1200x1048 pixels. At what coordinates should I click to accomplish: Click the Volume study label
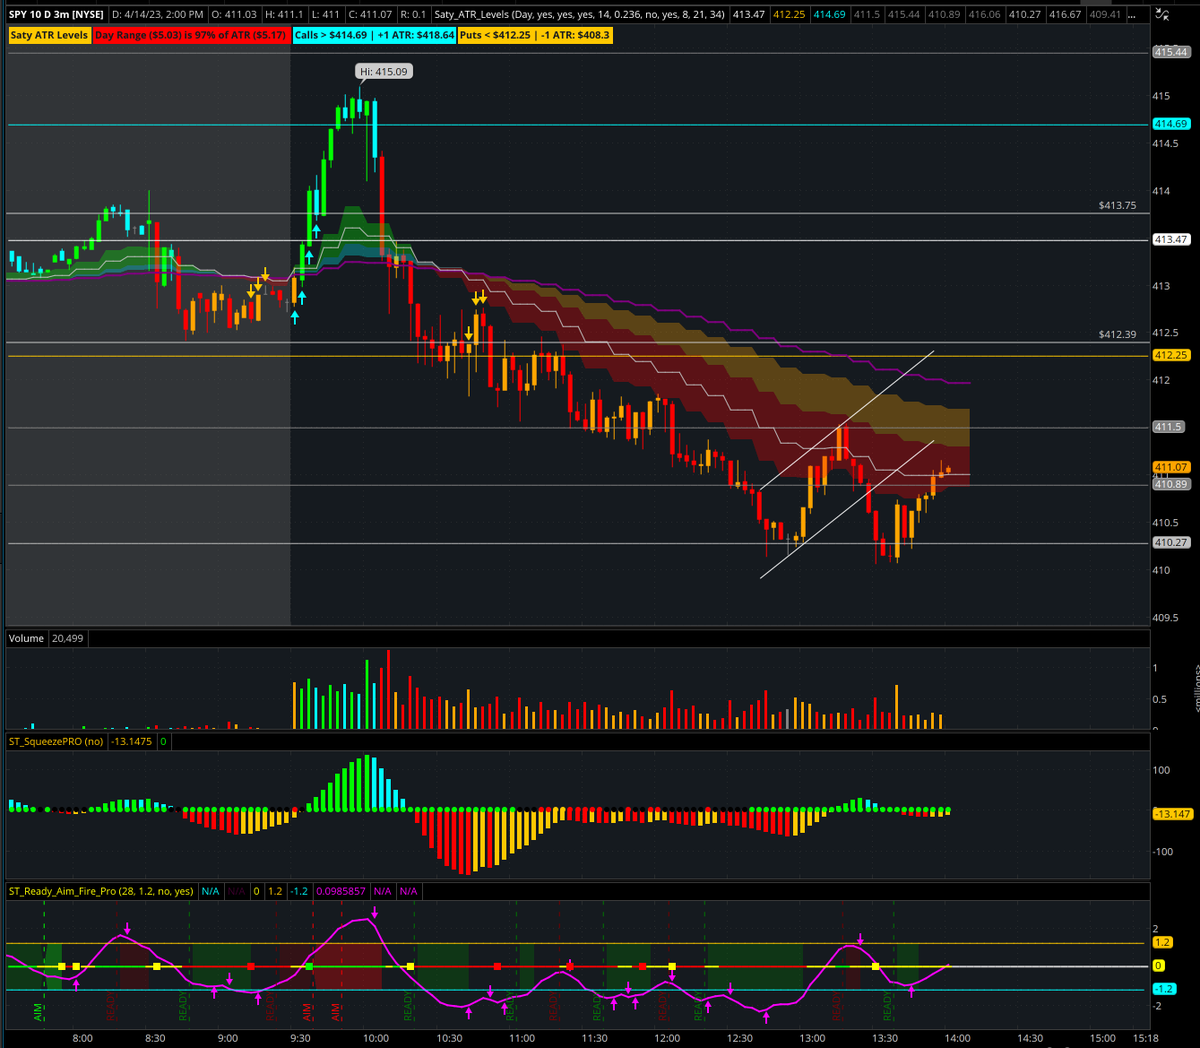(x=27, y=638)
